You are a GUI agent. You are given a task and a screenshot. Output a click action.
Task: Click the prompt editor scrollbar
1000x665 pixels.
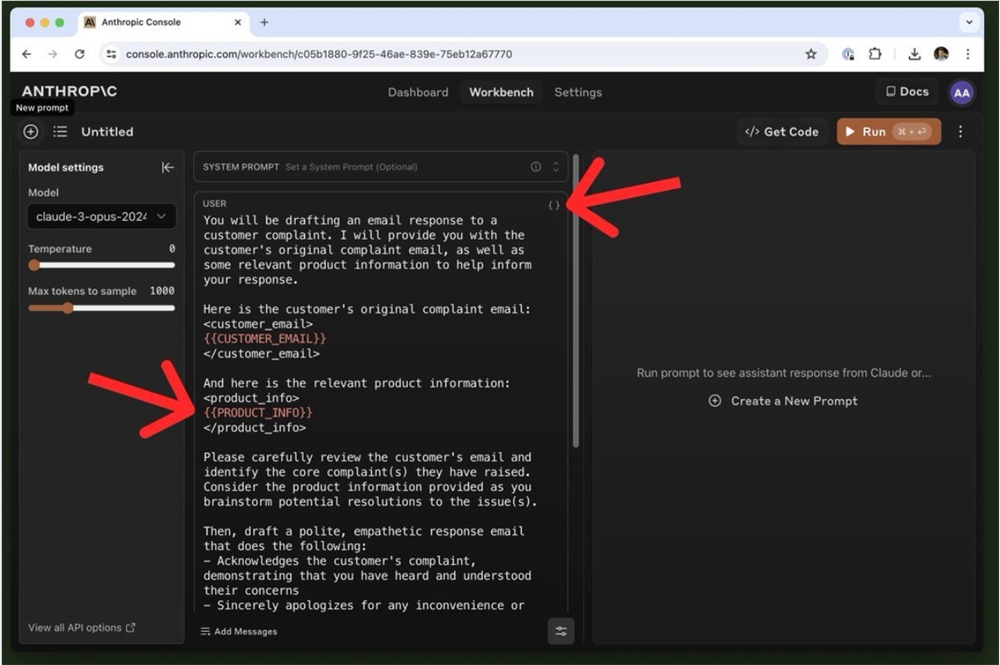coord(576,301)
